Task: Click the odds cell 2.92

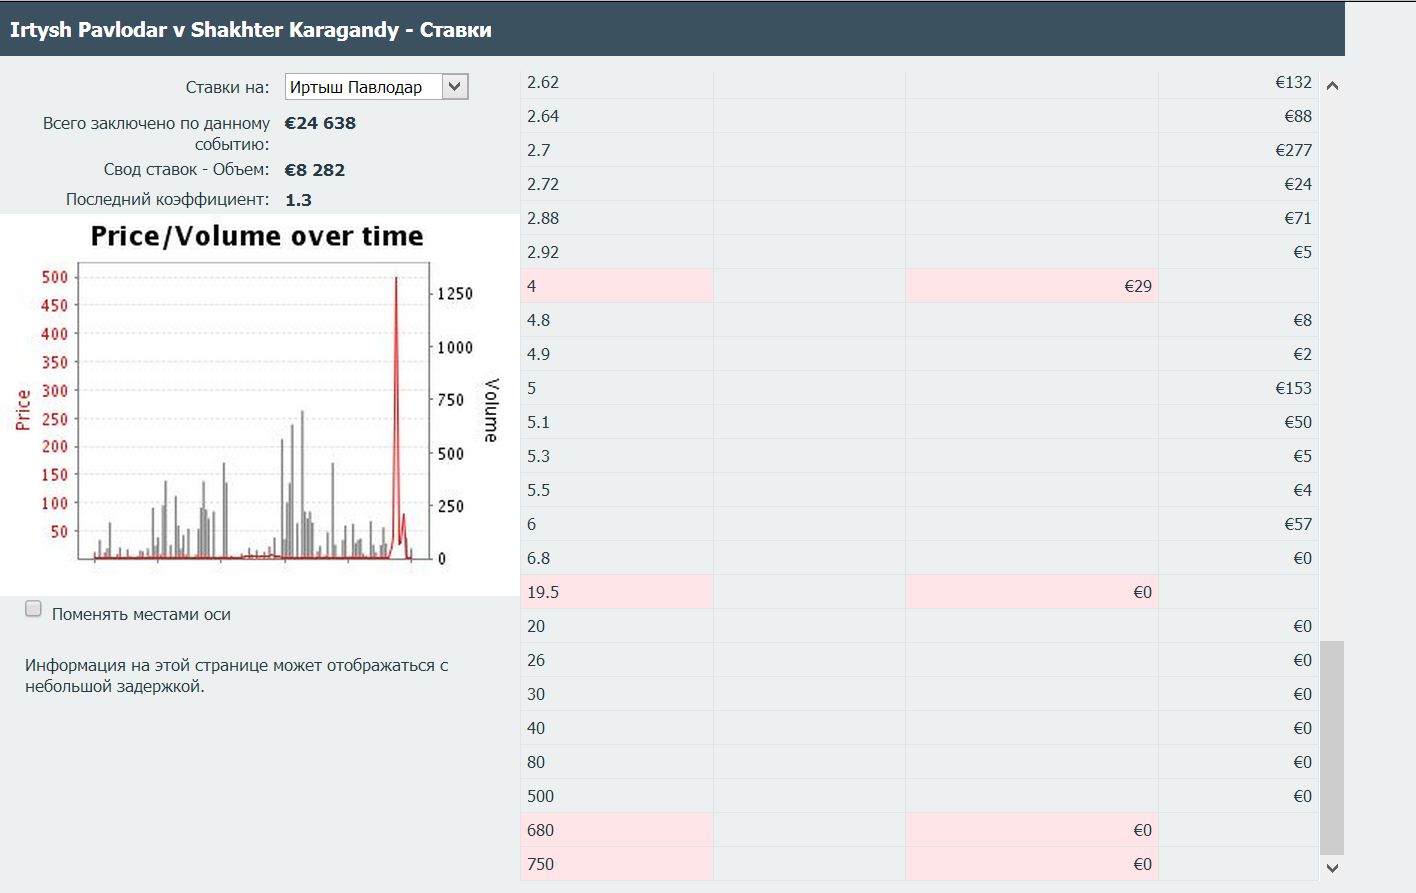Action: tap(617, 252)
